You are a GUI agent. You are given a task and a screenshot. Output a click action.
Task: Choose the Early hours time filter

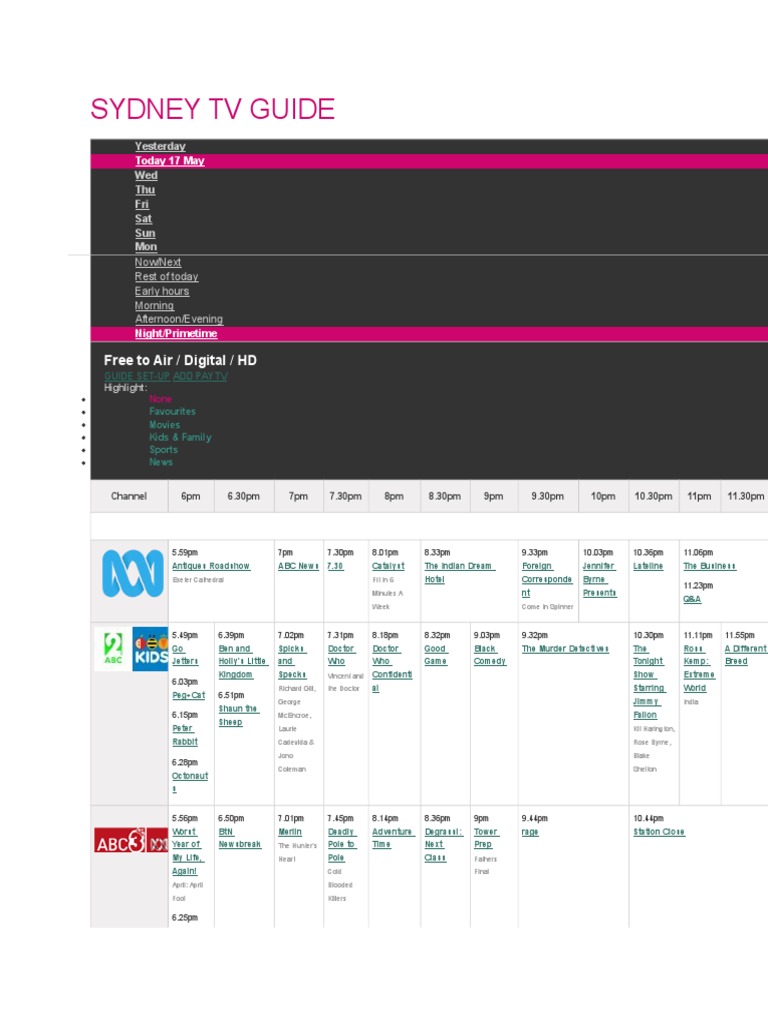162,291
